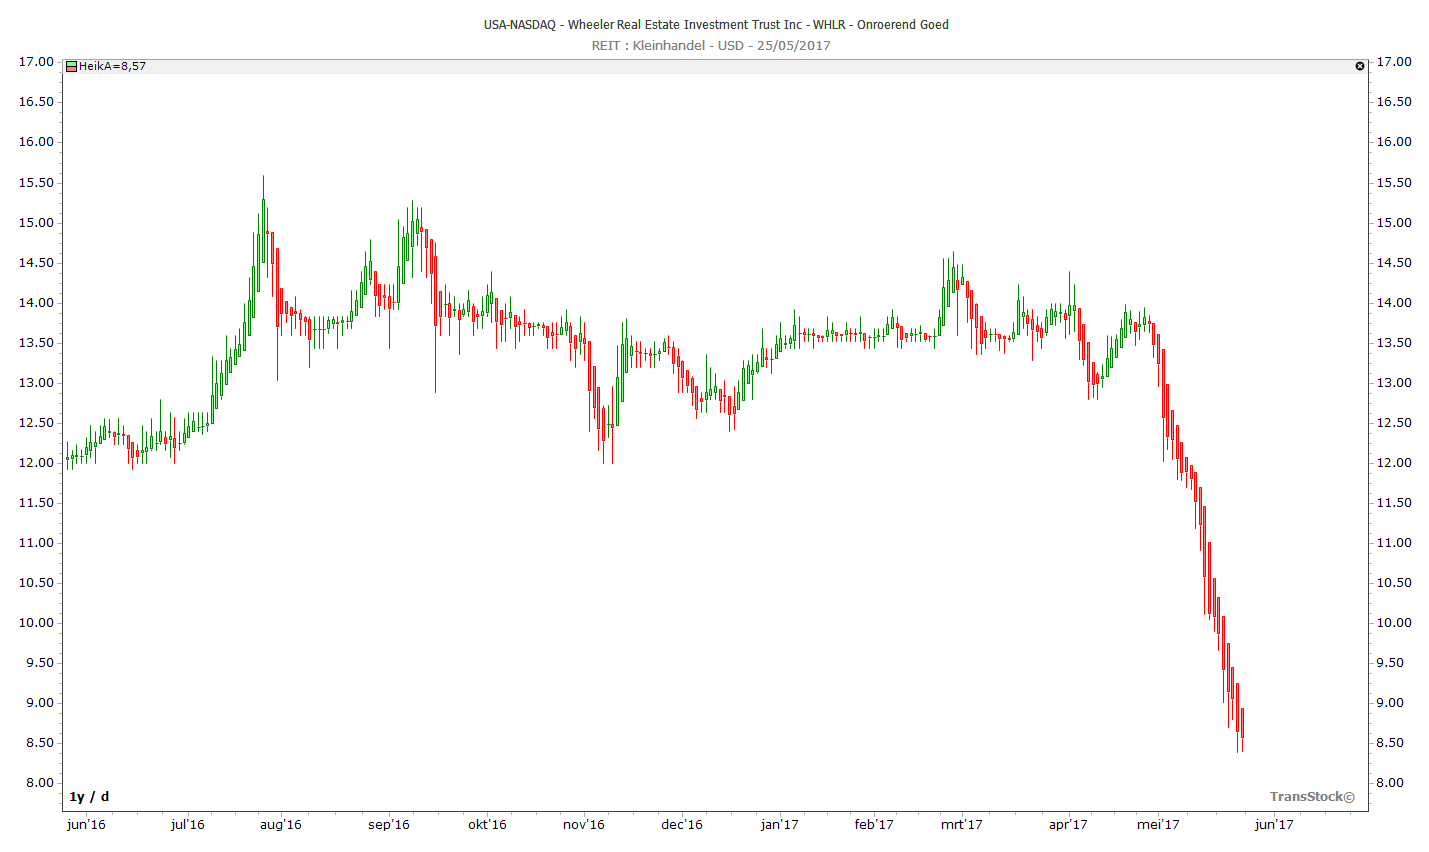
Task: Click the okt'16 date axis label
Action: pyautogui.click(x=488, y=825)
